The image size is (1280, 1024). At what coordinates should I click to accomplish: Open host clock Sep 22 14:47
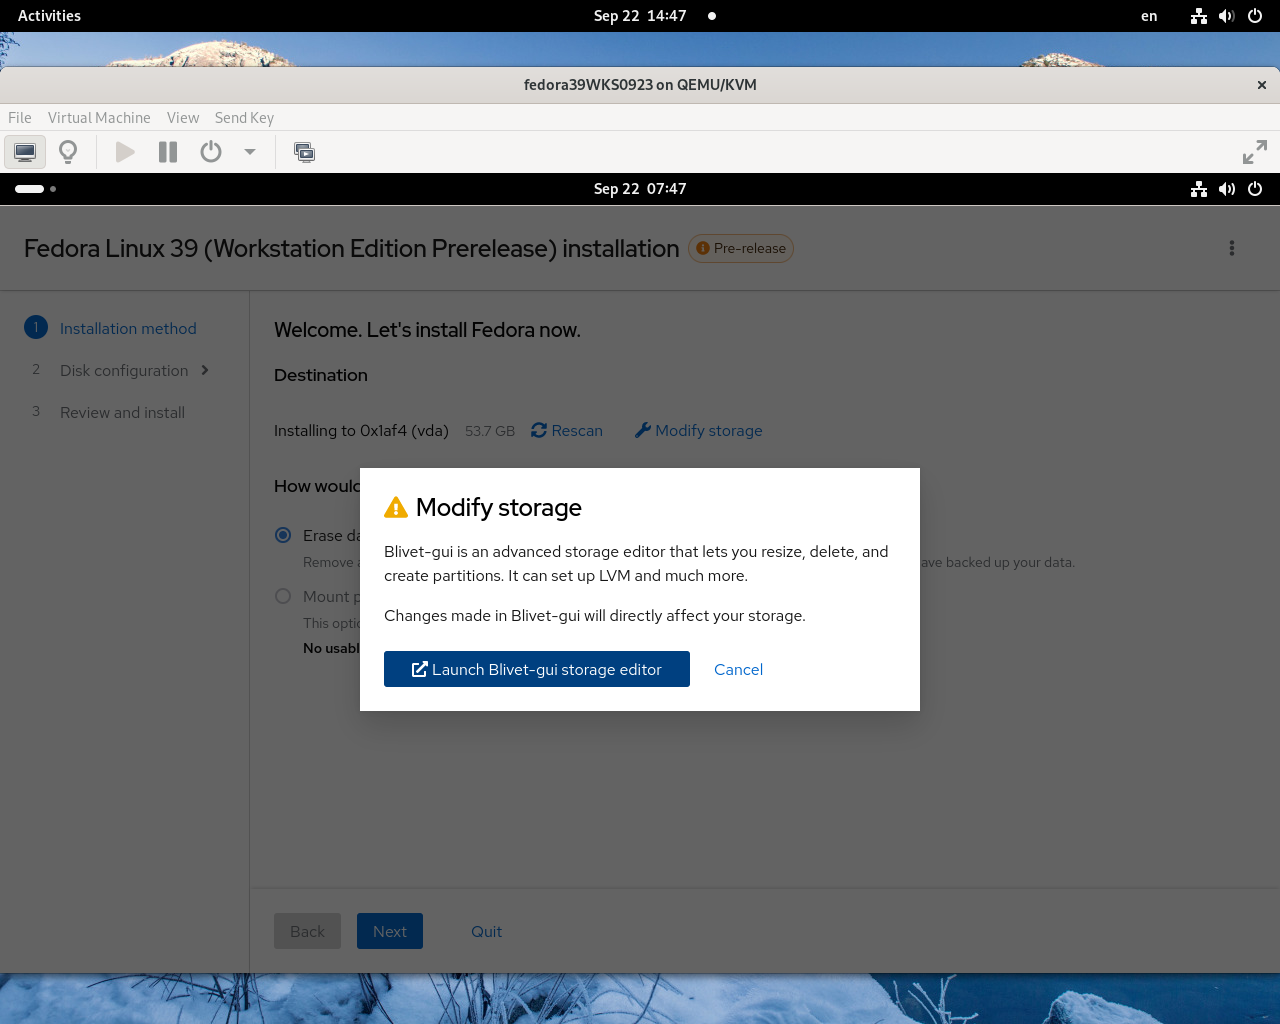(640, 16)
